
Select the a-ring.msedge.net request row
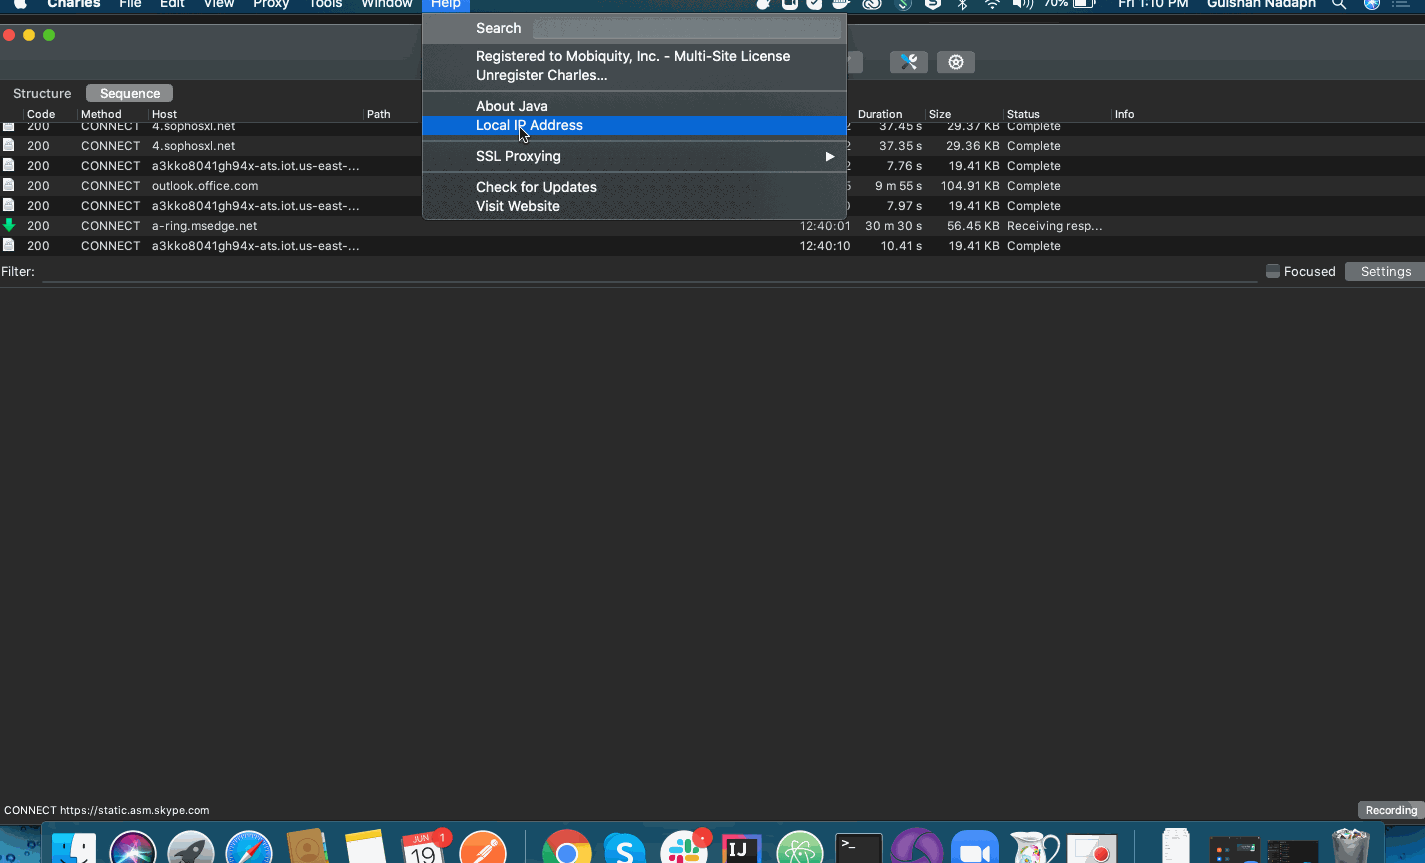pyautogui.click(x=712, y=226)
